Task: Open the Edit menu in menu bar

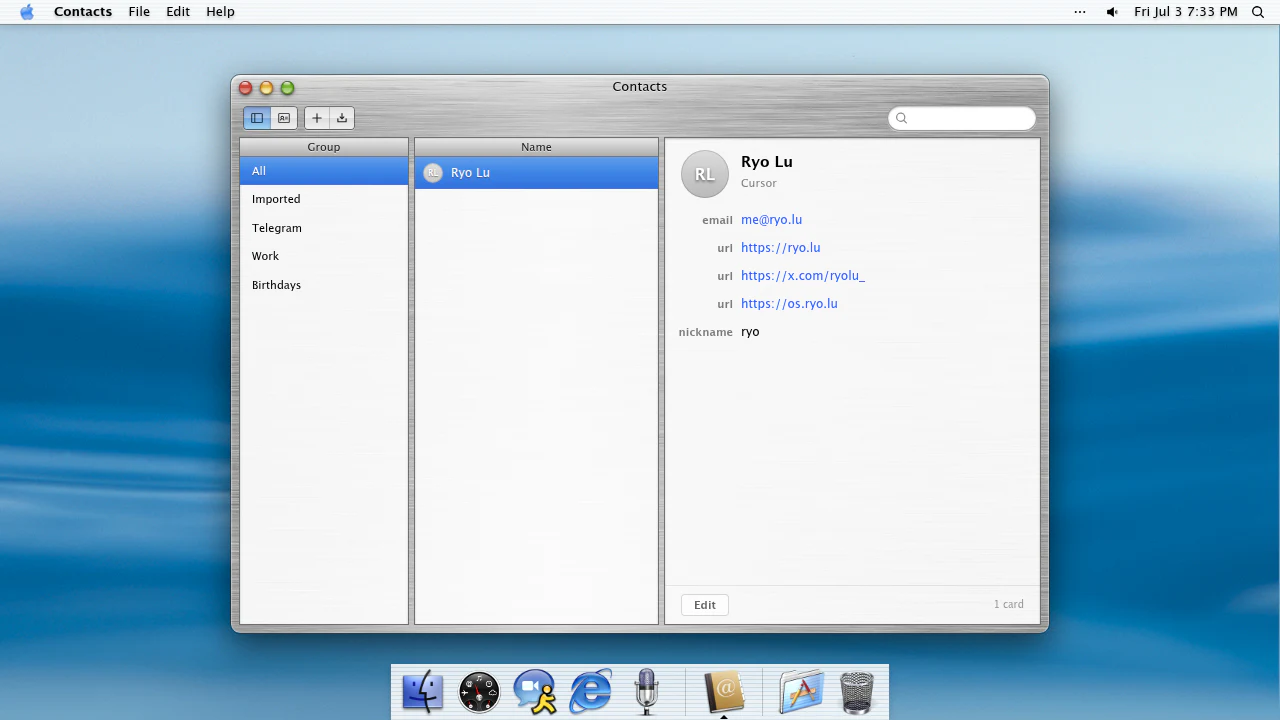Action: [x=178, y=12]
